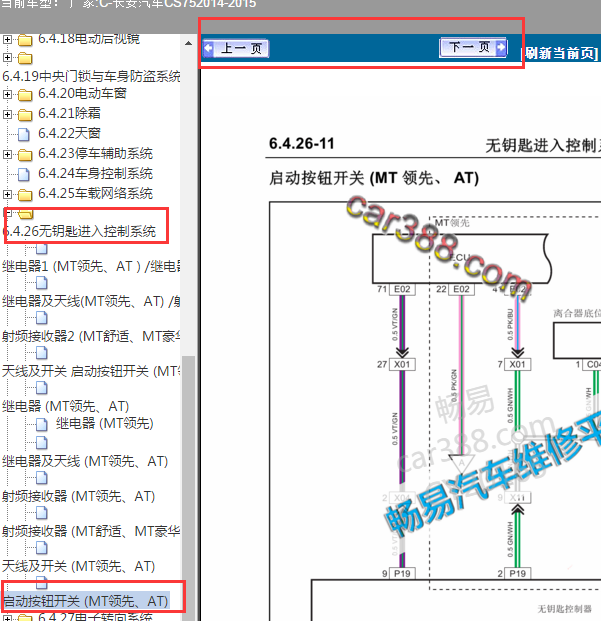Expand the 6.4.18电动后视镜 folder
This screenshot has height=621, width=601.
point(7,39)
